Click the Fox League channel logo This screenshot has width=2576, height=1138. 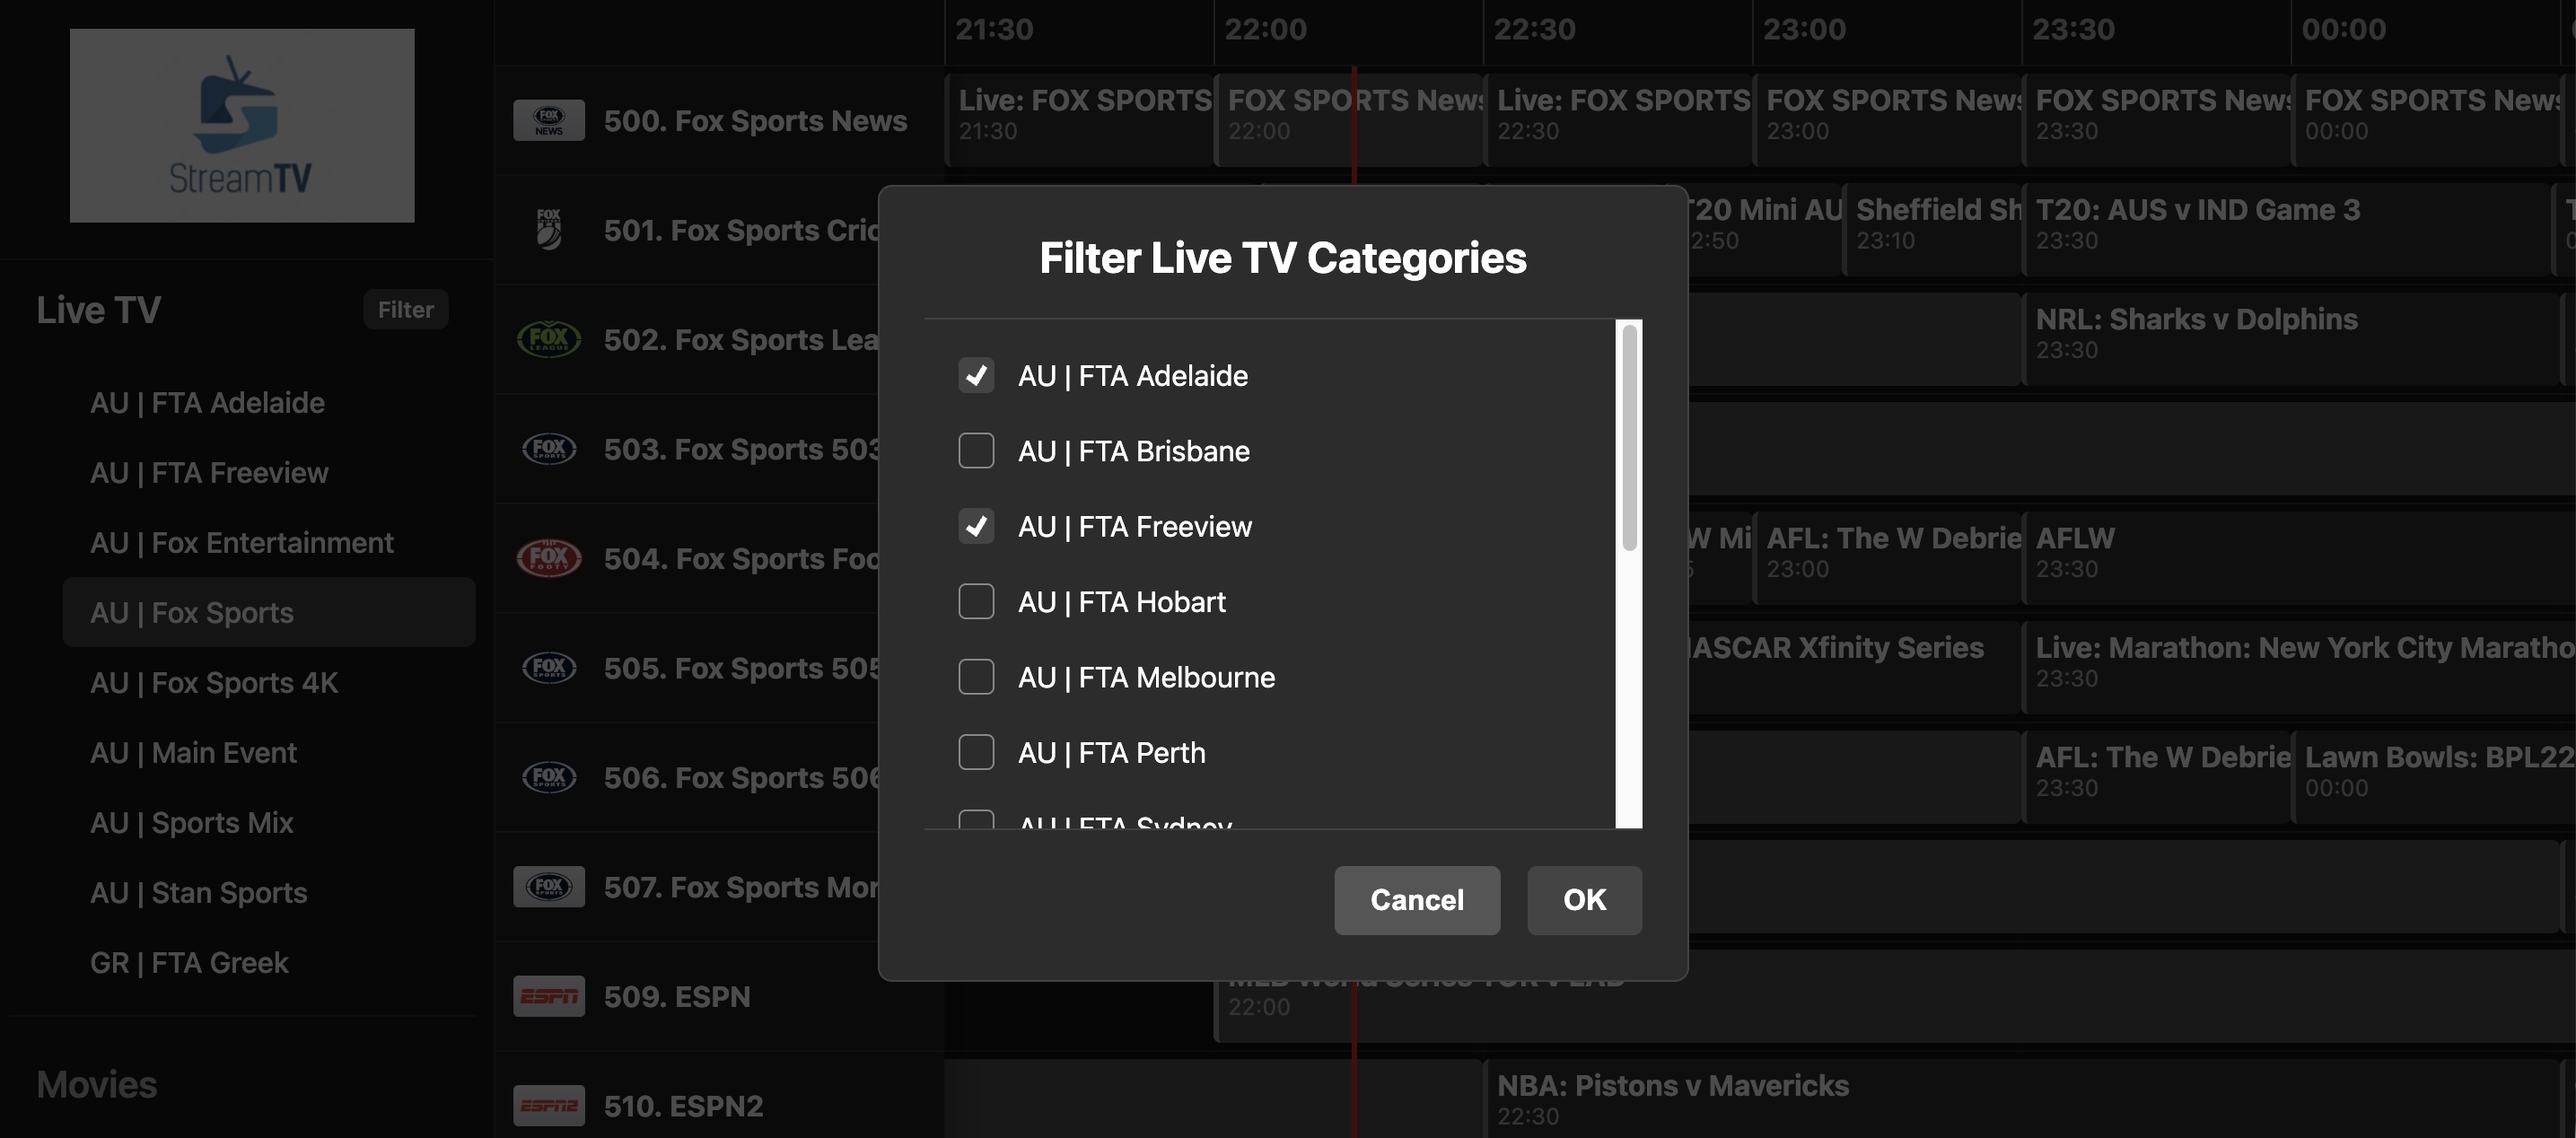pos(548,339)
